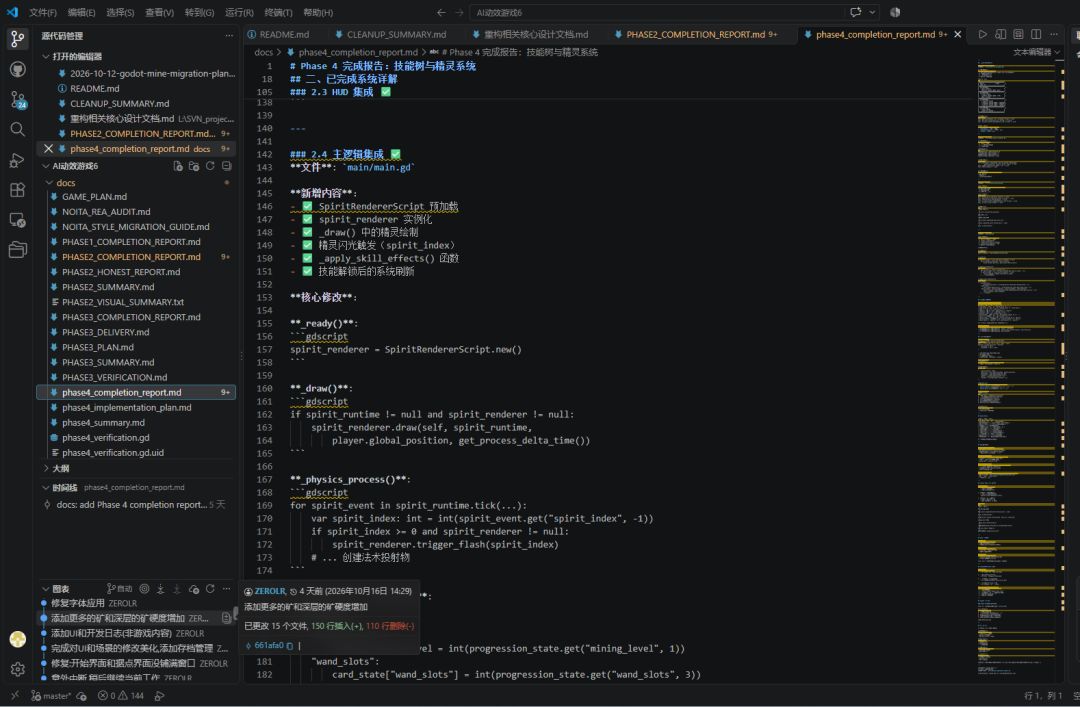Screen dimensions: 1080x707
Task: Switch to the README.md tab
Action: tap(279, 34)
